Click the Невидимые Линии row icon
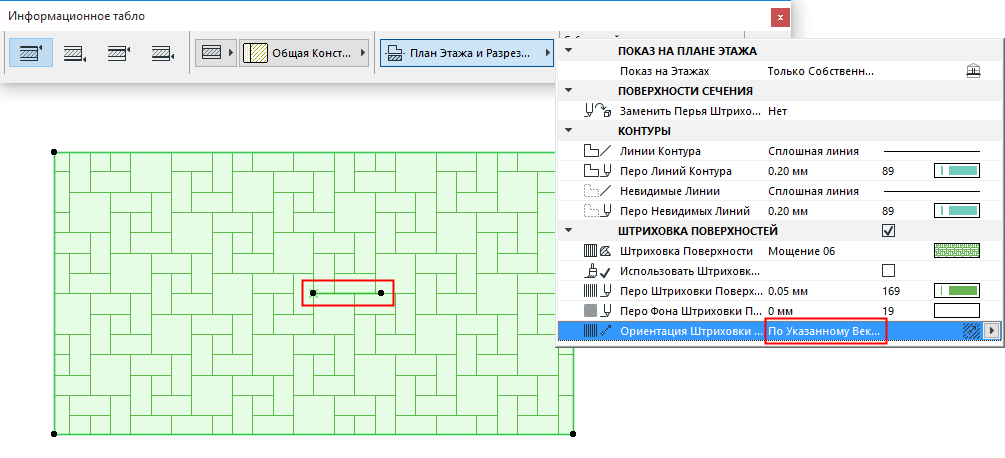This screenshot has width=1005, height=458. (x=598, y=191)
